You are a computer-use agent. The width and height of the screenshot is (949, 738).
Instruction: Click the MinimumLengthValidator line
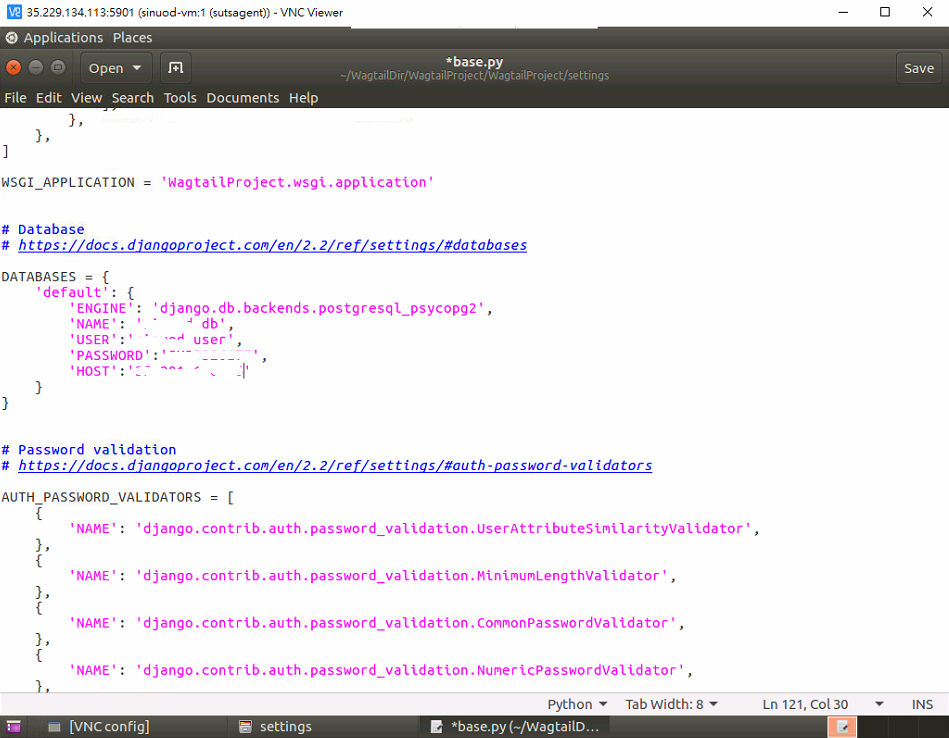tap(372, 576)
